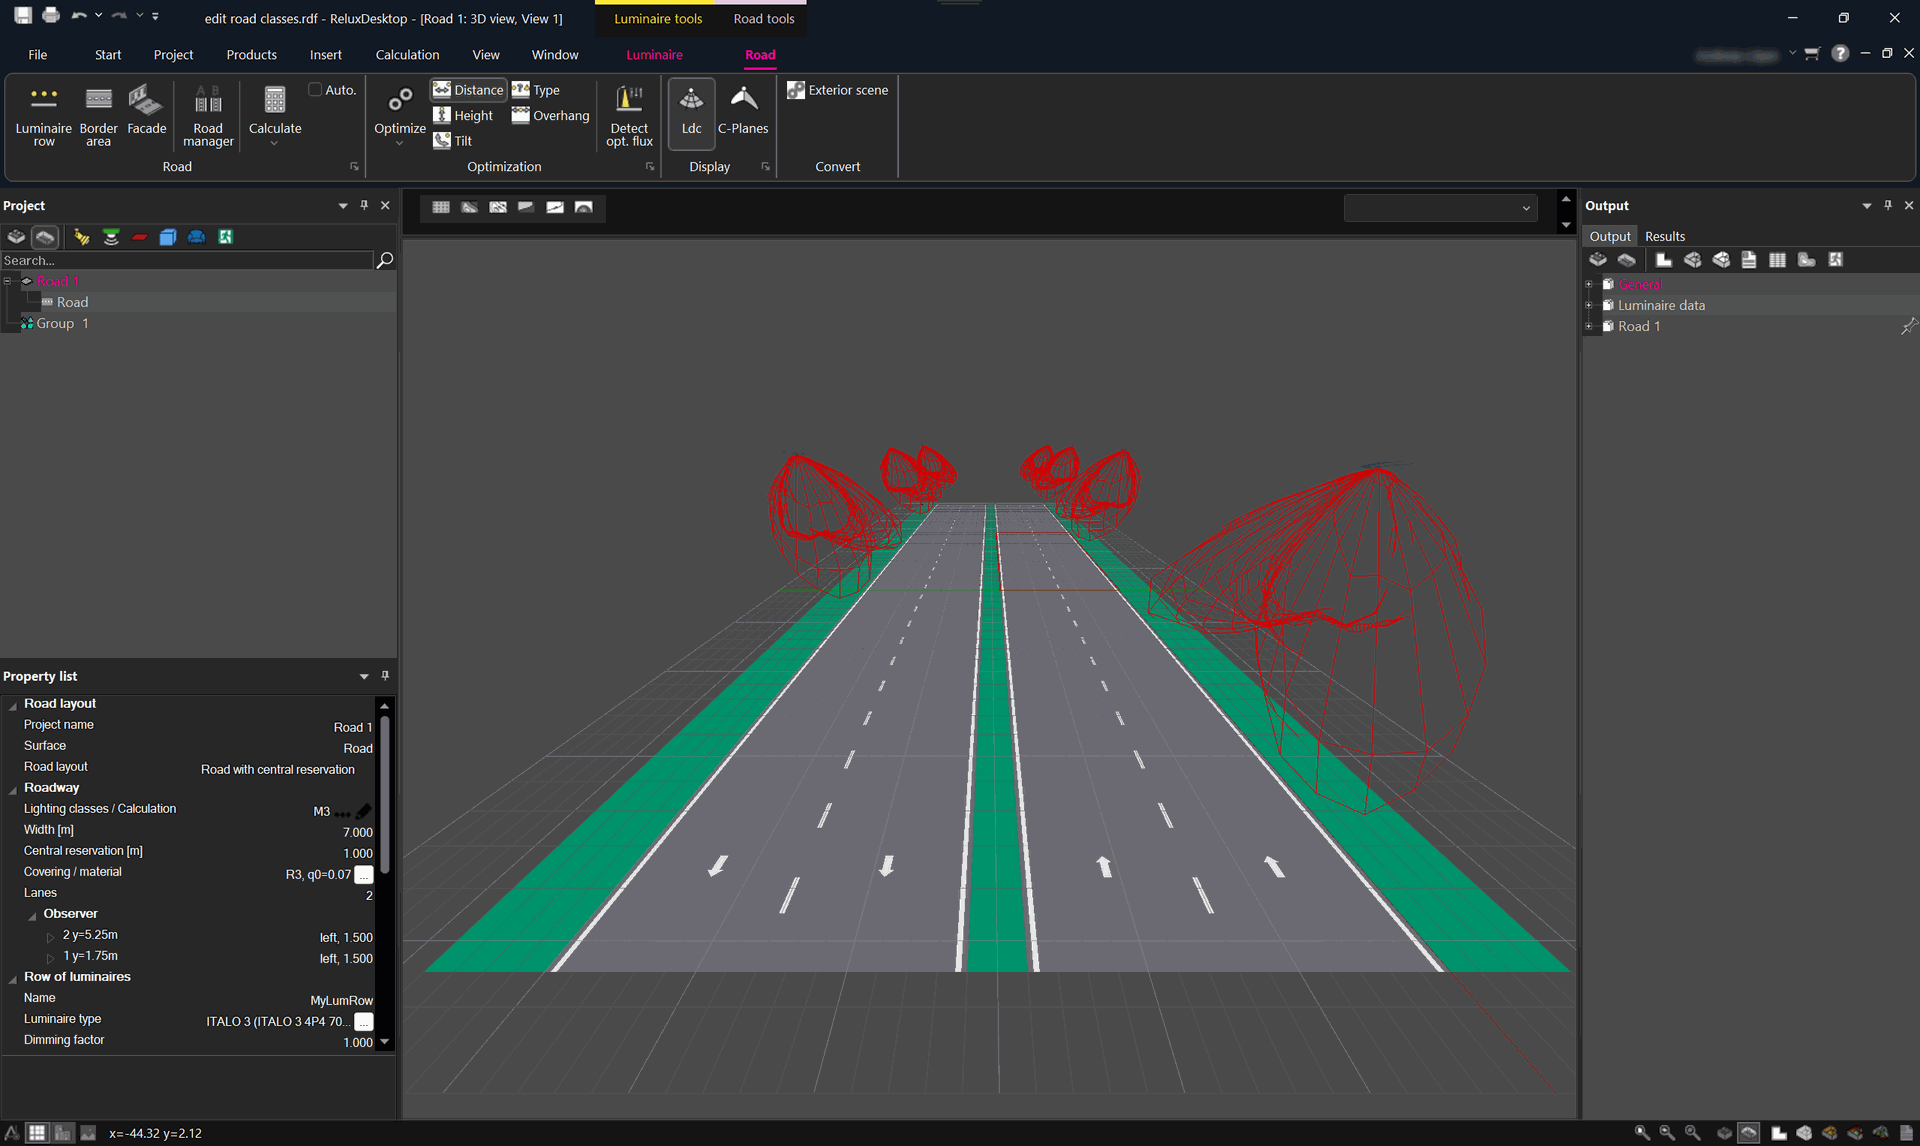Open the Window ribbon tab
The width and height of the screenshot is (1920, 1146).
click(555, 55)
